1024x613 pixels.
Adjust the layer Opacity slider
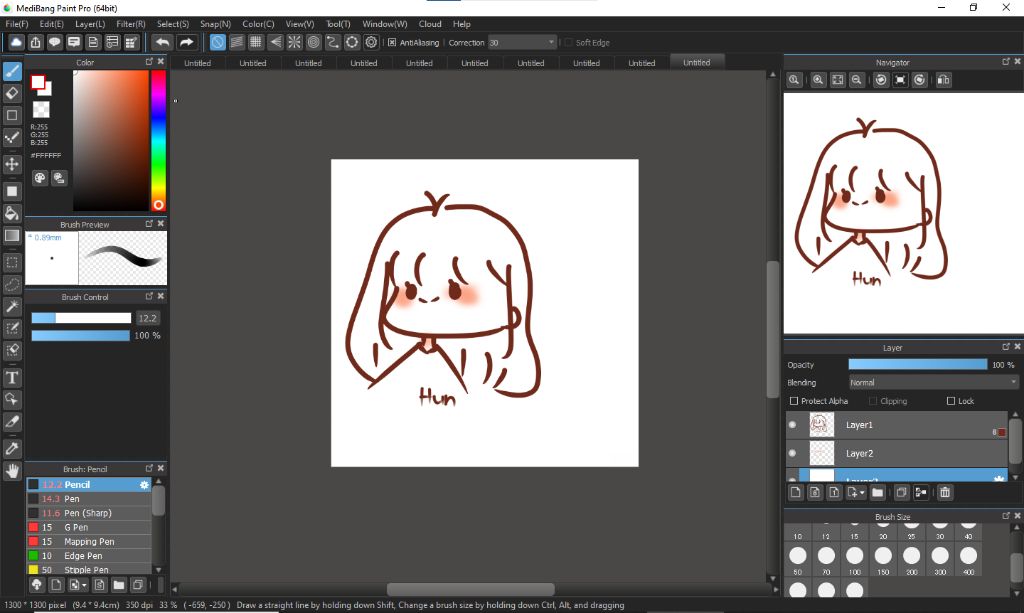click(x=918, y=364)
